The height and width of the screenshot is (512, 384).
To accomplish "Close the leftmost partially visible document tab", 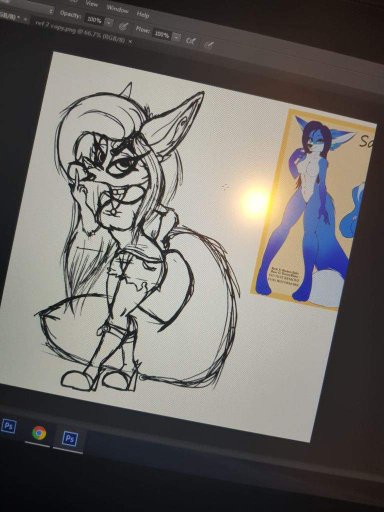I will click(x=26, y=20).
